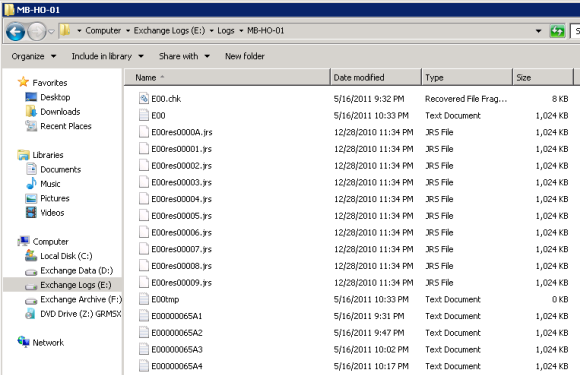Select the E00tmp file icon
This screenshot has height=375, width=580.
[144, 299]
